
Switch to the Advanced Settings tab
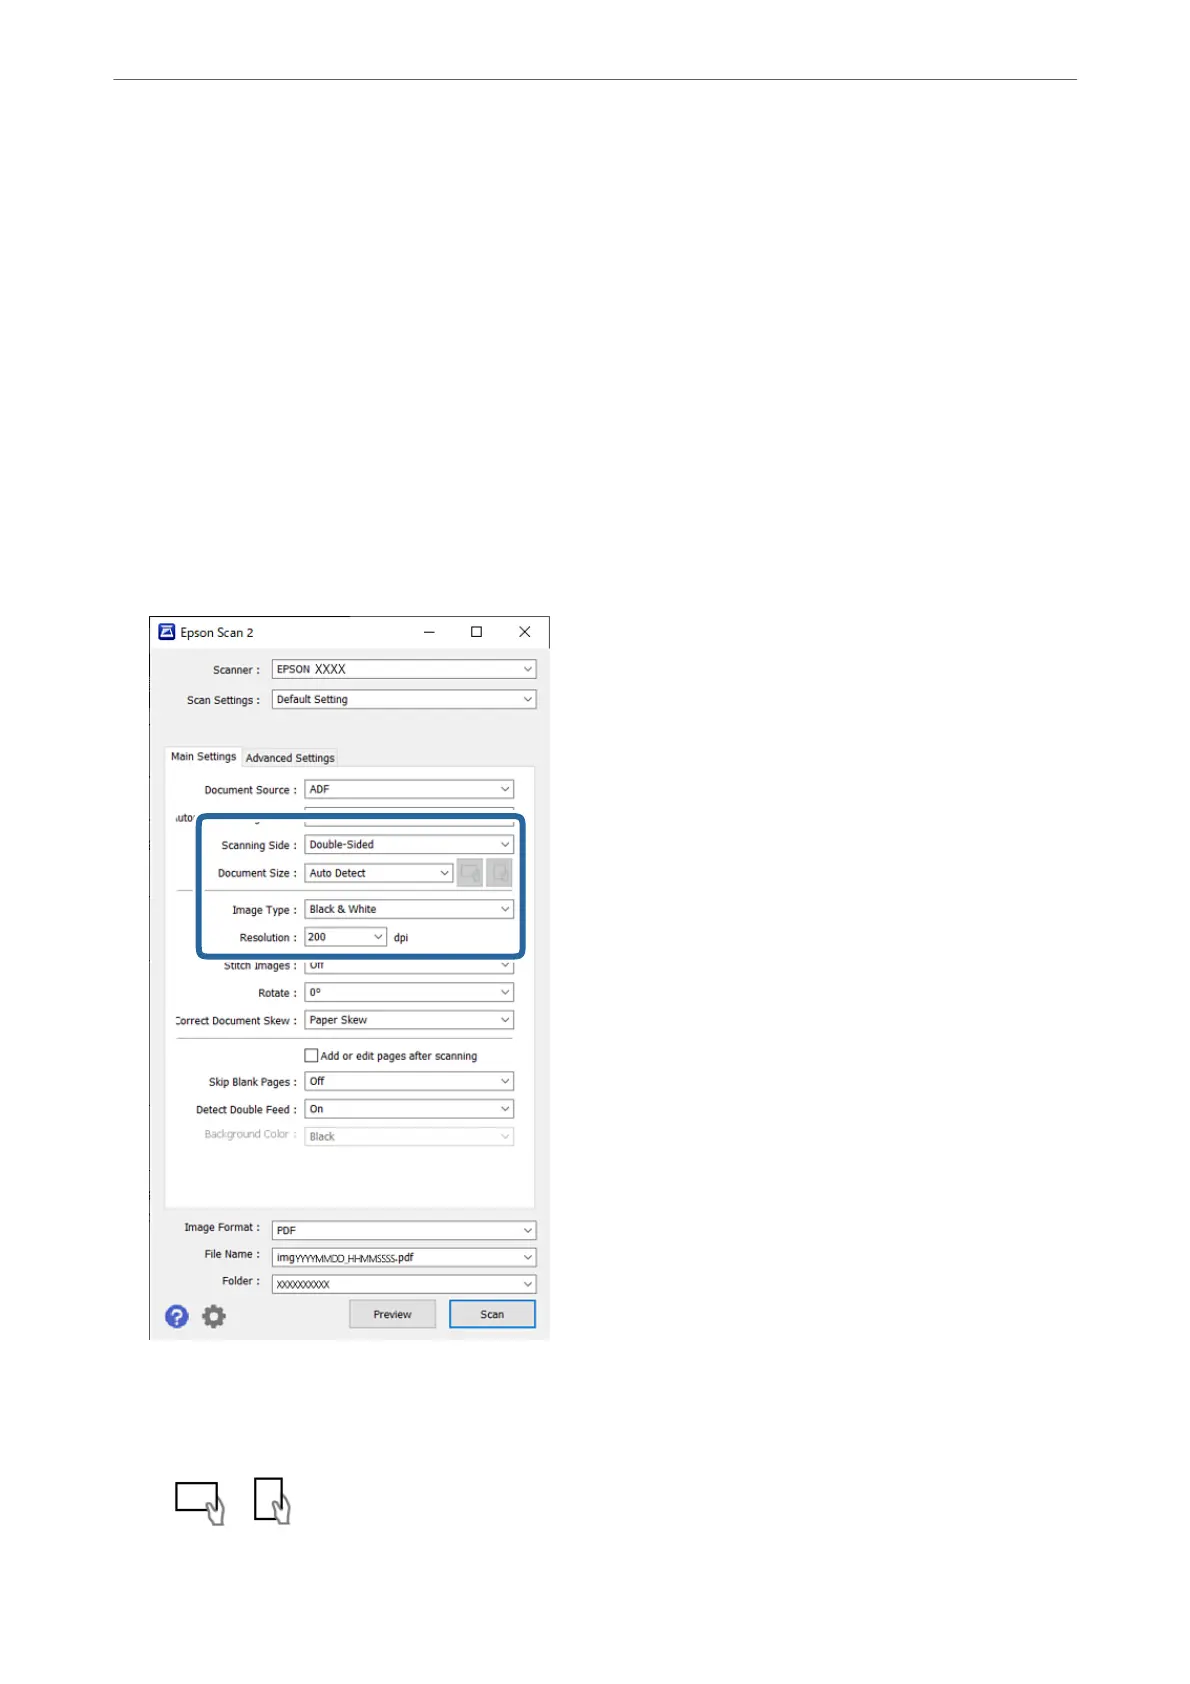(x=290, y=758)
